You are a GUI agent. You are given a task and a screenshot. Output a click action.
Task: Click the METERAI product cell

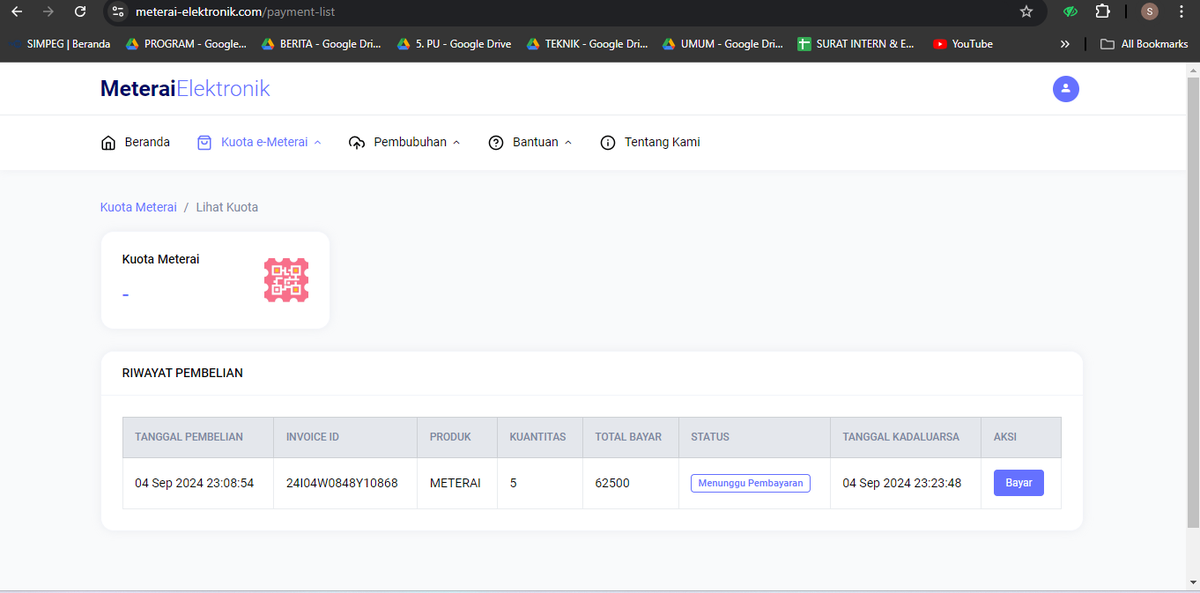[455, 483]
